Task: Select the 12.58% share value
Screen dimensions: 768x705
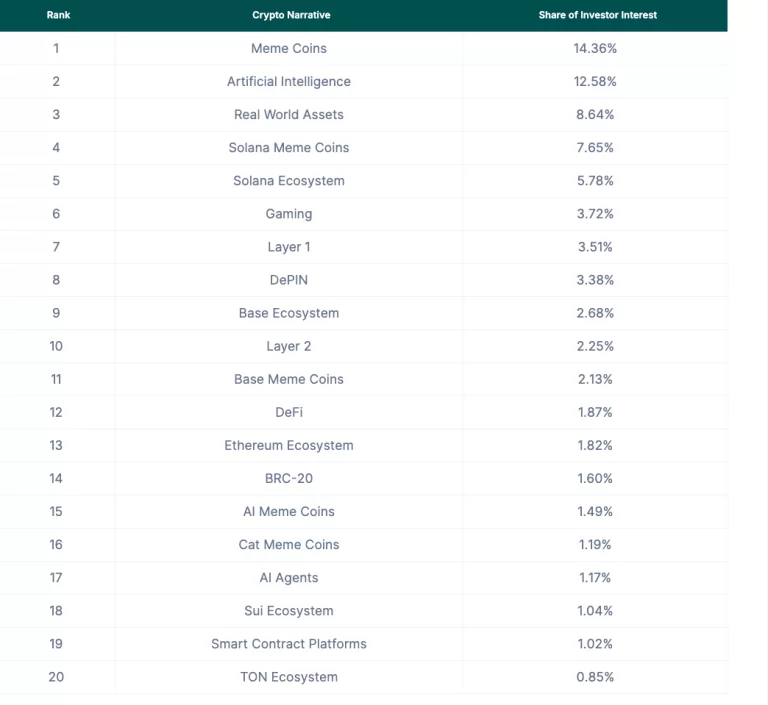Action: pos(595,81)
